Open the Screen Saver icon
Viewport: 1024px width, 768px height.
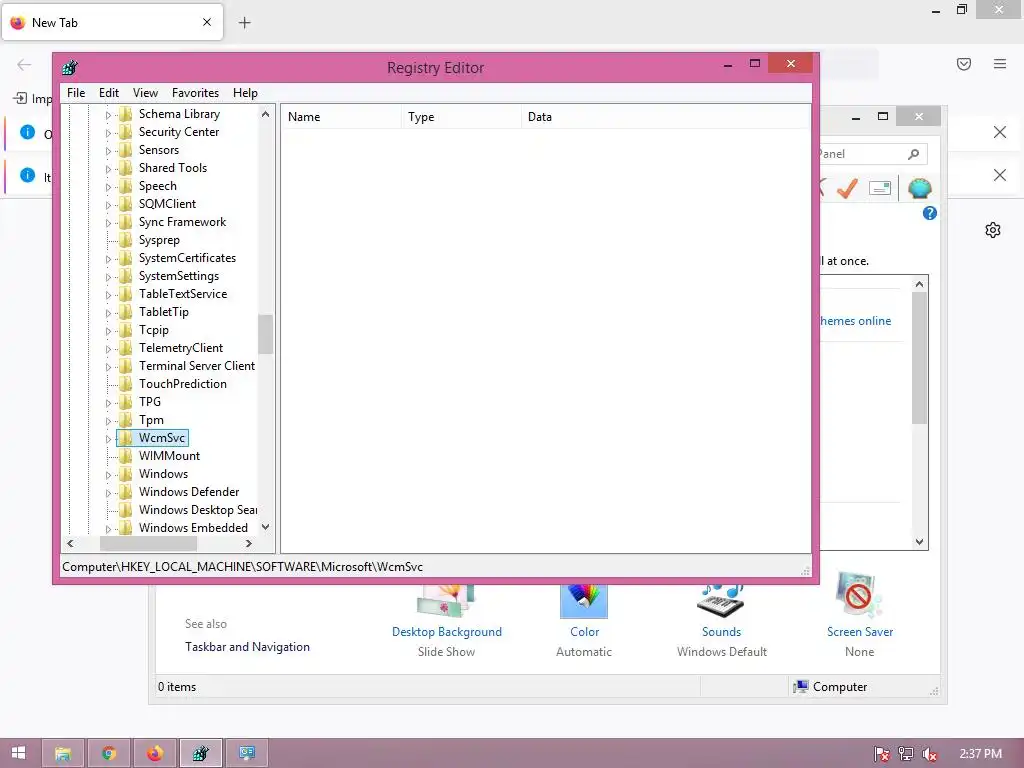[859, 594]
